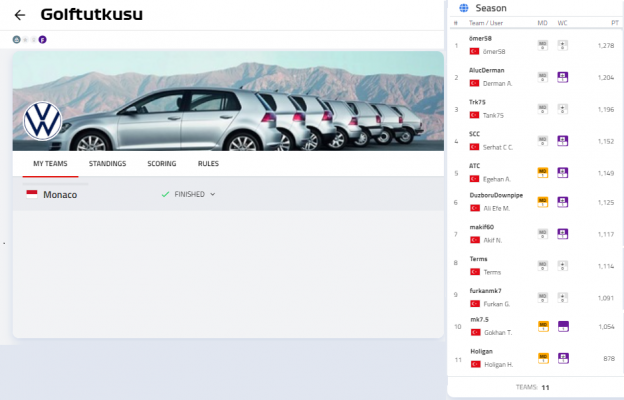The width and height of the screenshot is (624, 400).
Task: Open team Terms in standings
Action: point(478,259)
